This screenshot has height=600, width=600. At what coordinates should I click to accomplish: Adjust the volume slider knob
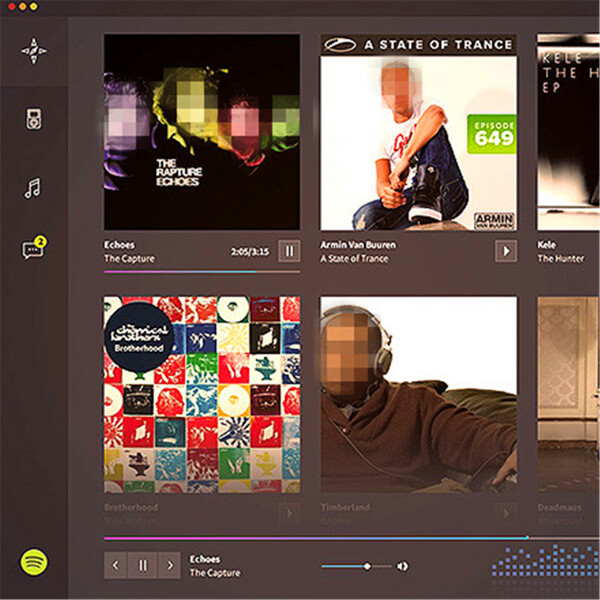click(367, 566)
